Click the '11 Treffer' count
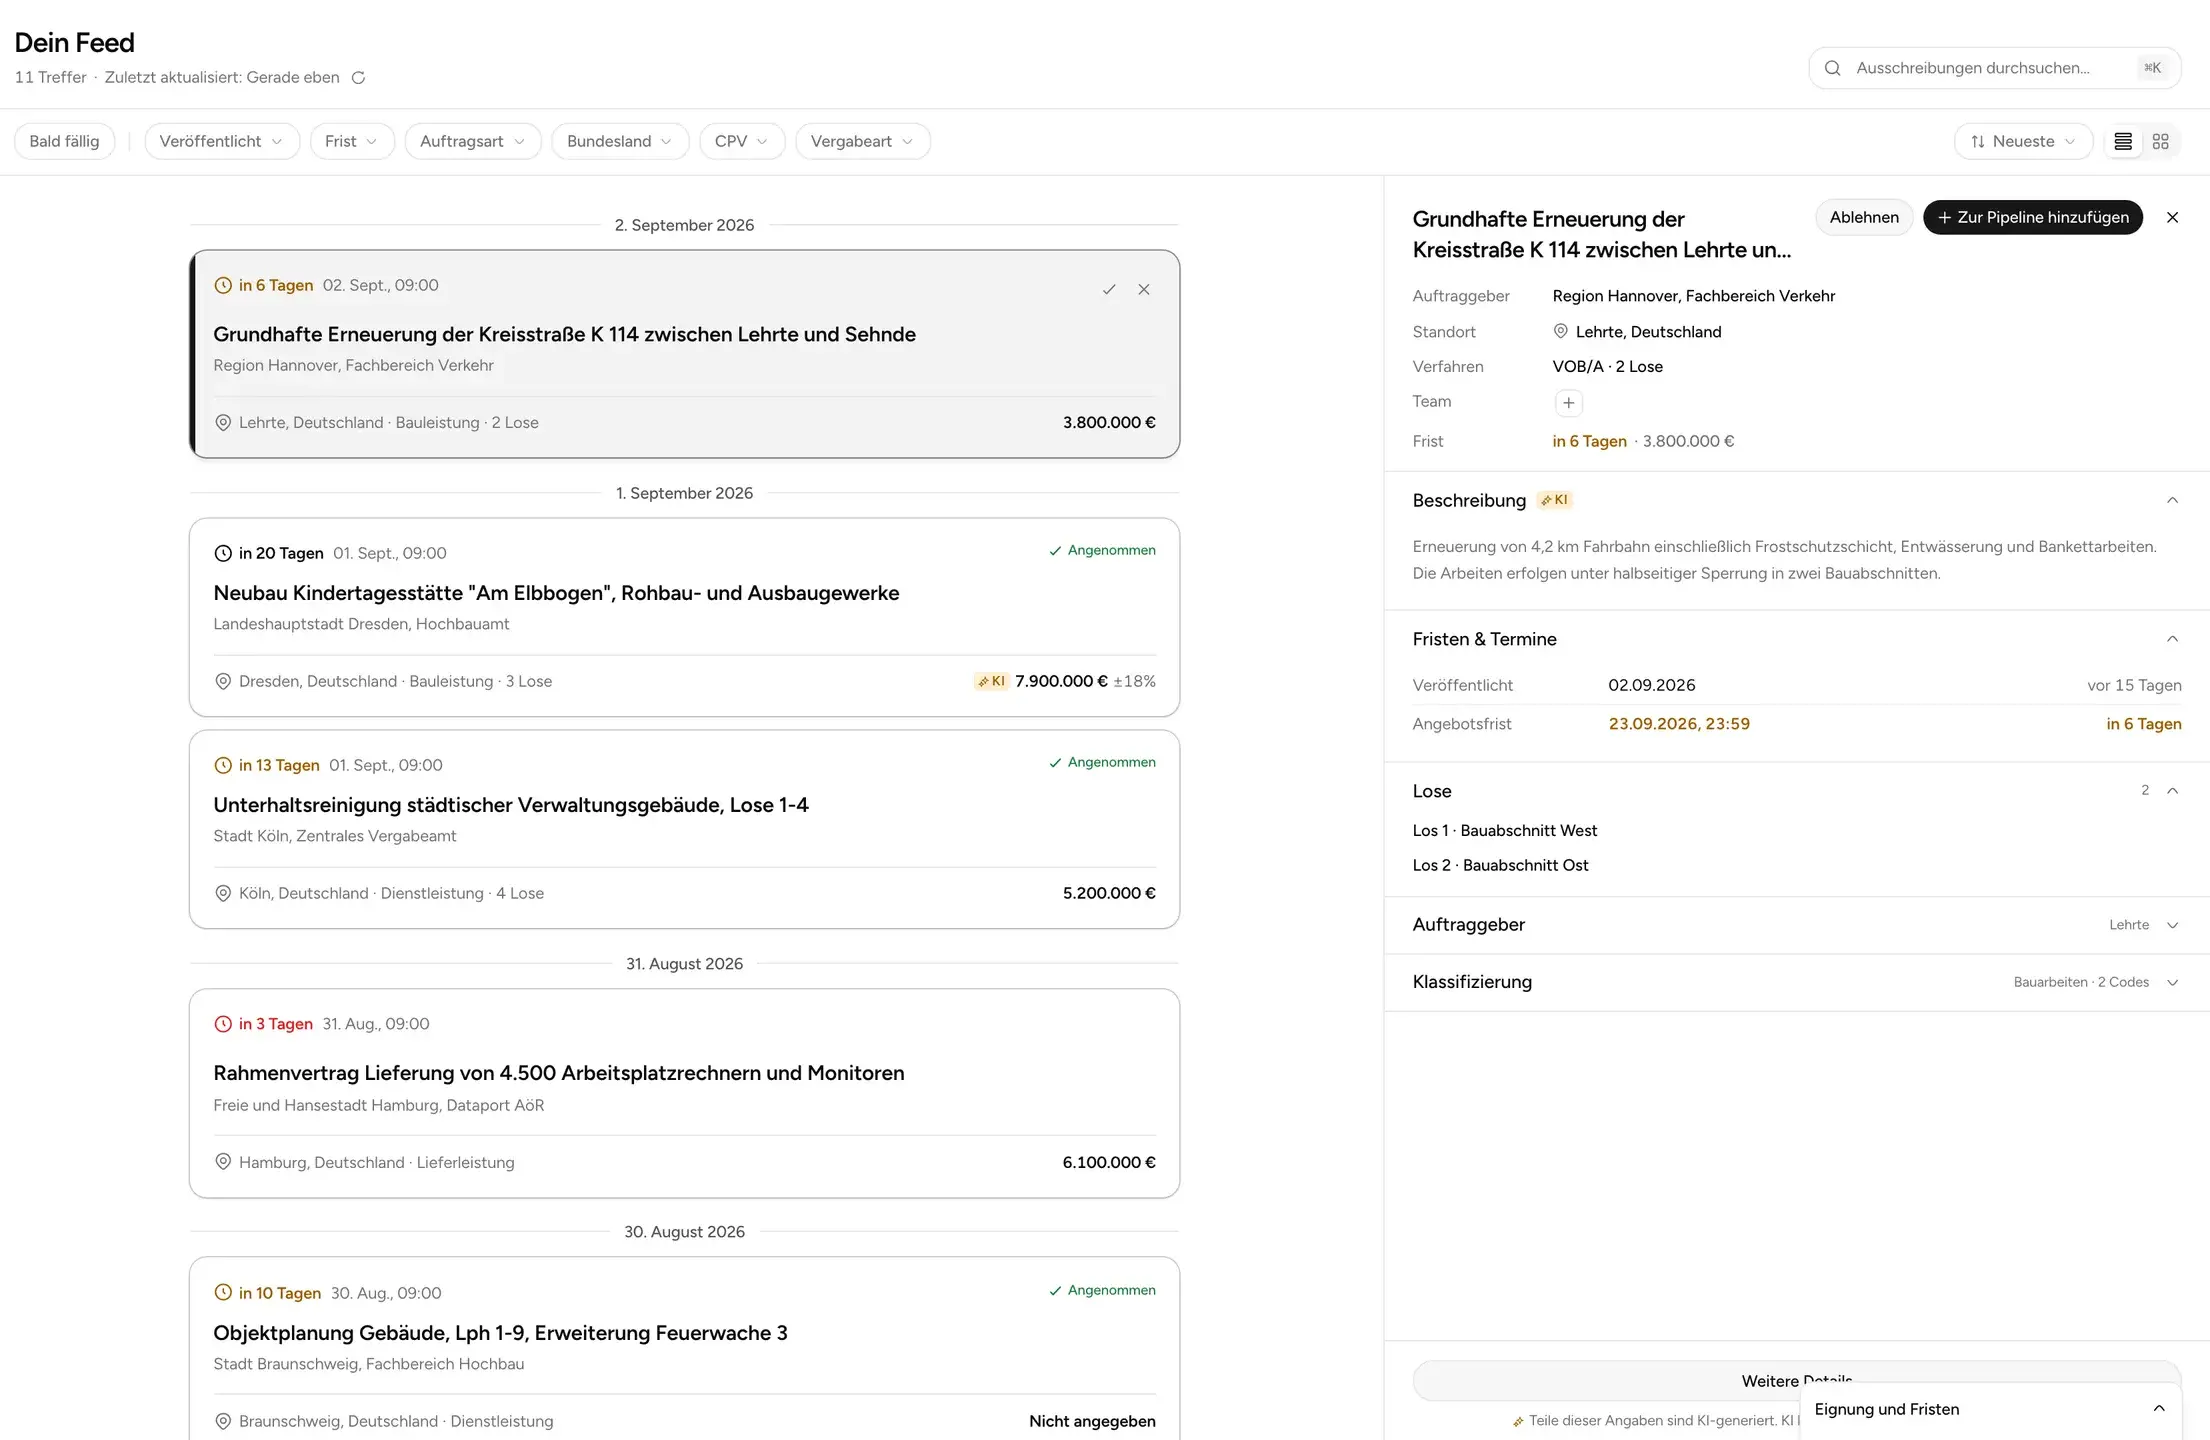 (50, 78)
